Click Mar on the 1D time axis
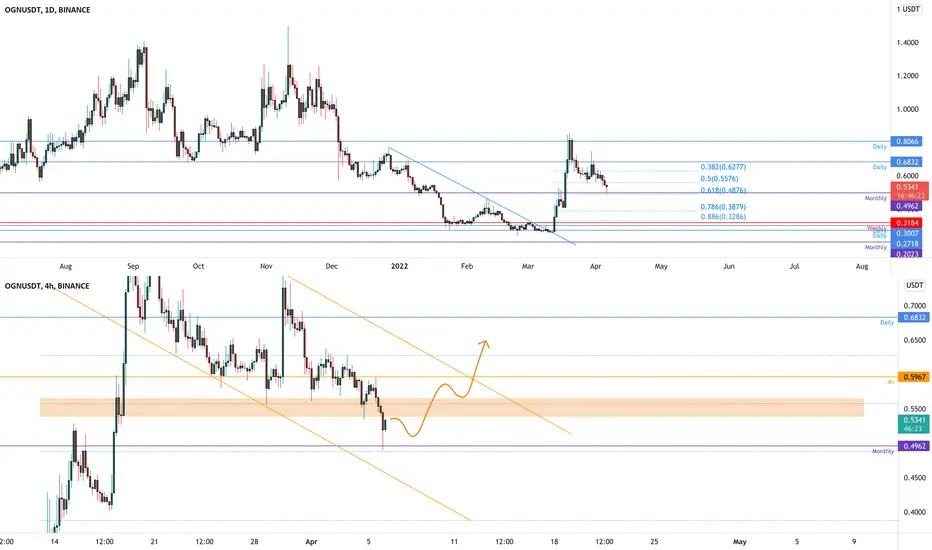The width and height of the screenshot is (932, 550). click(x=528, y=266)
